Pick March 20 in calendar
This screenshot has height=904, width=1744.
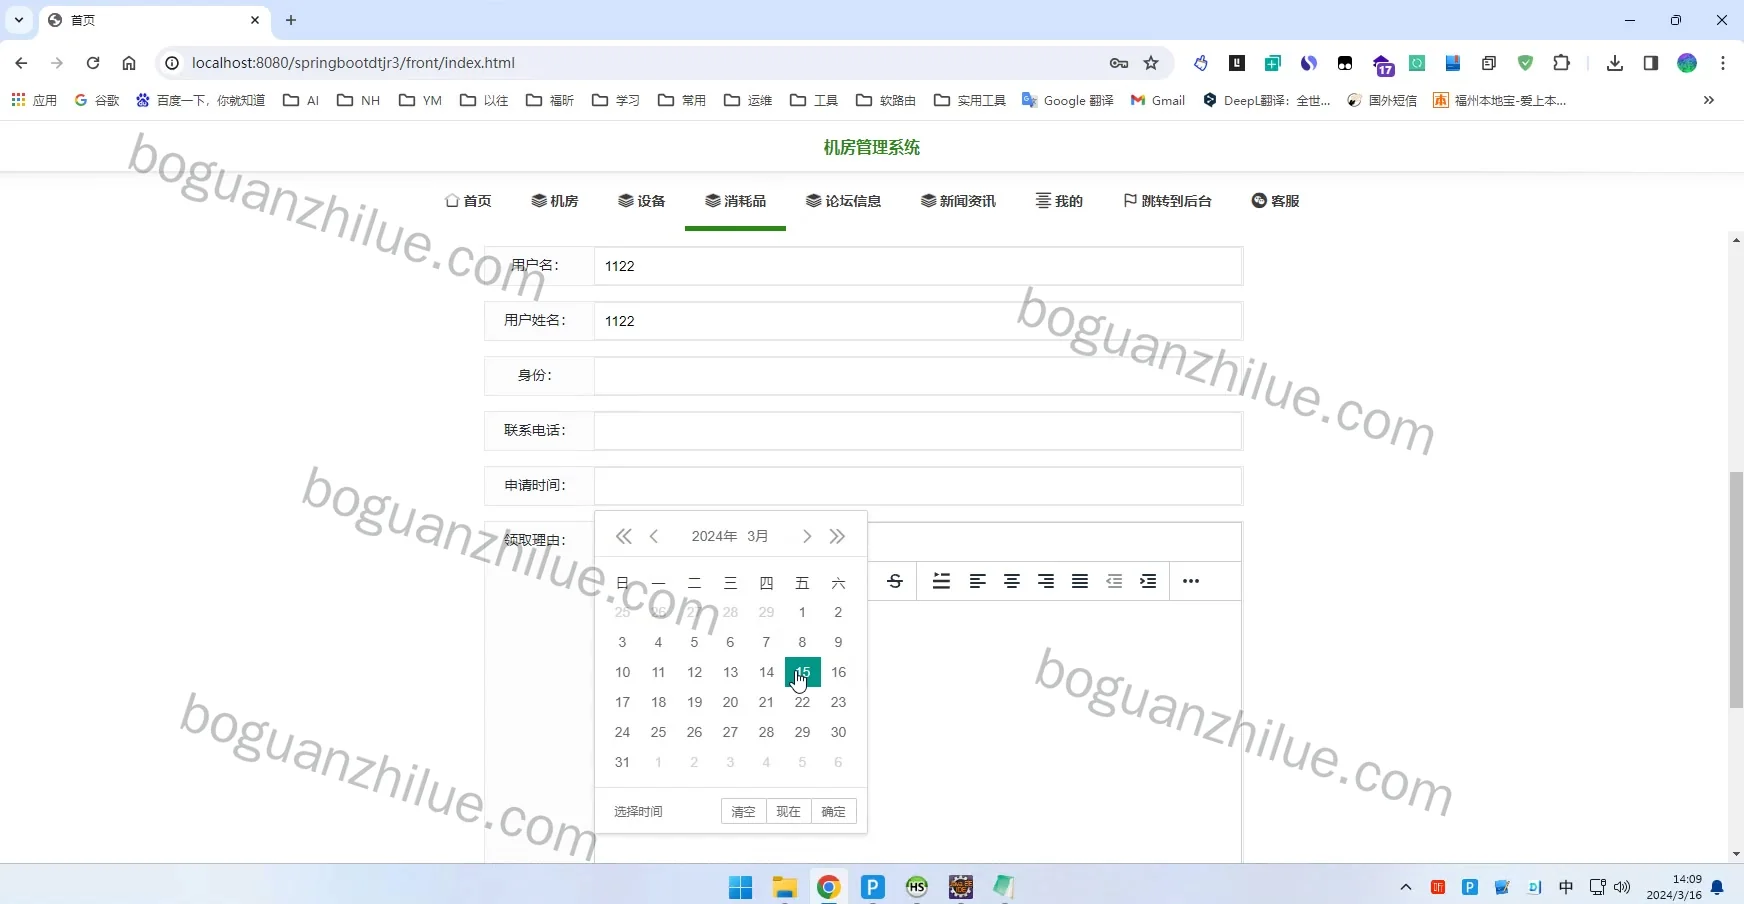(730, 702)
